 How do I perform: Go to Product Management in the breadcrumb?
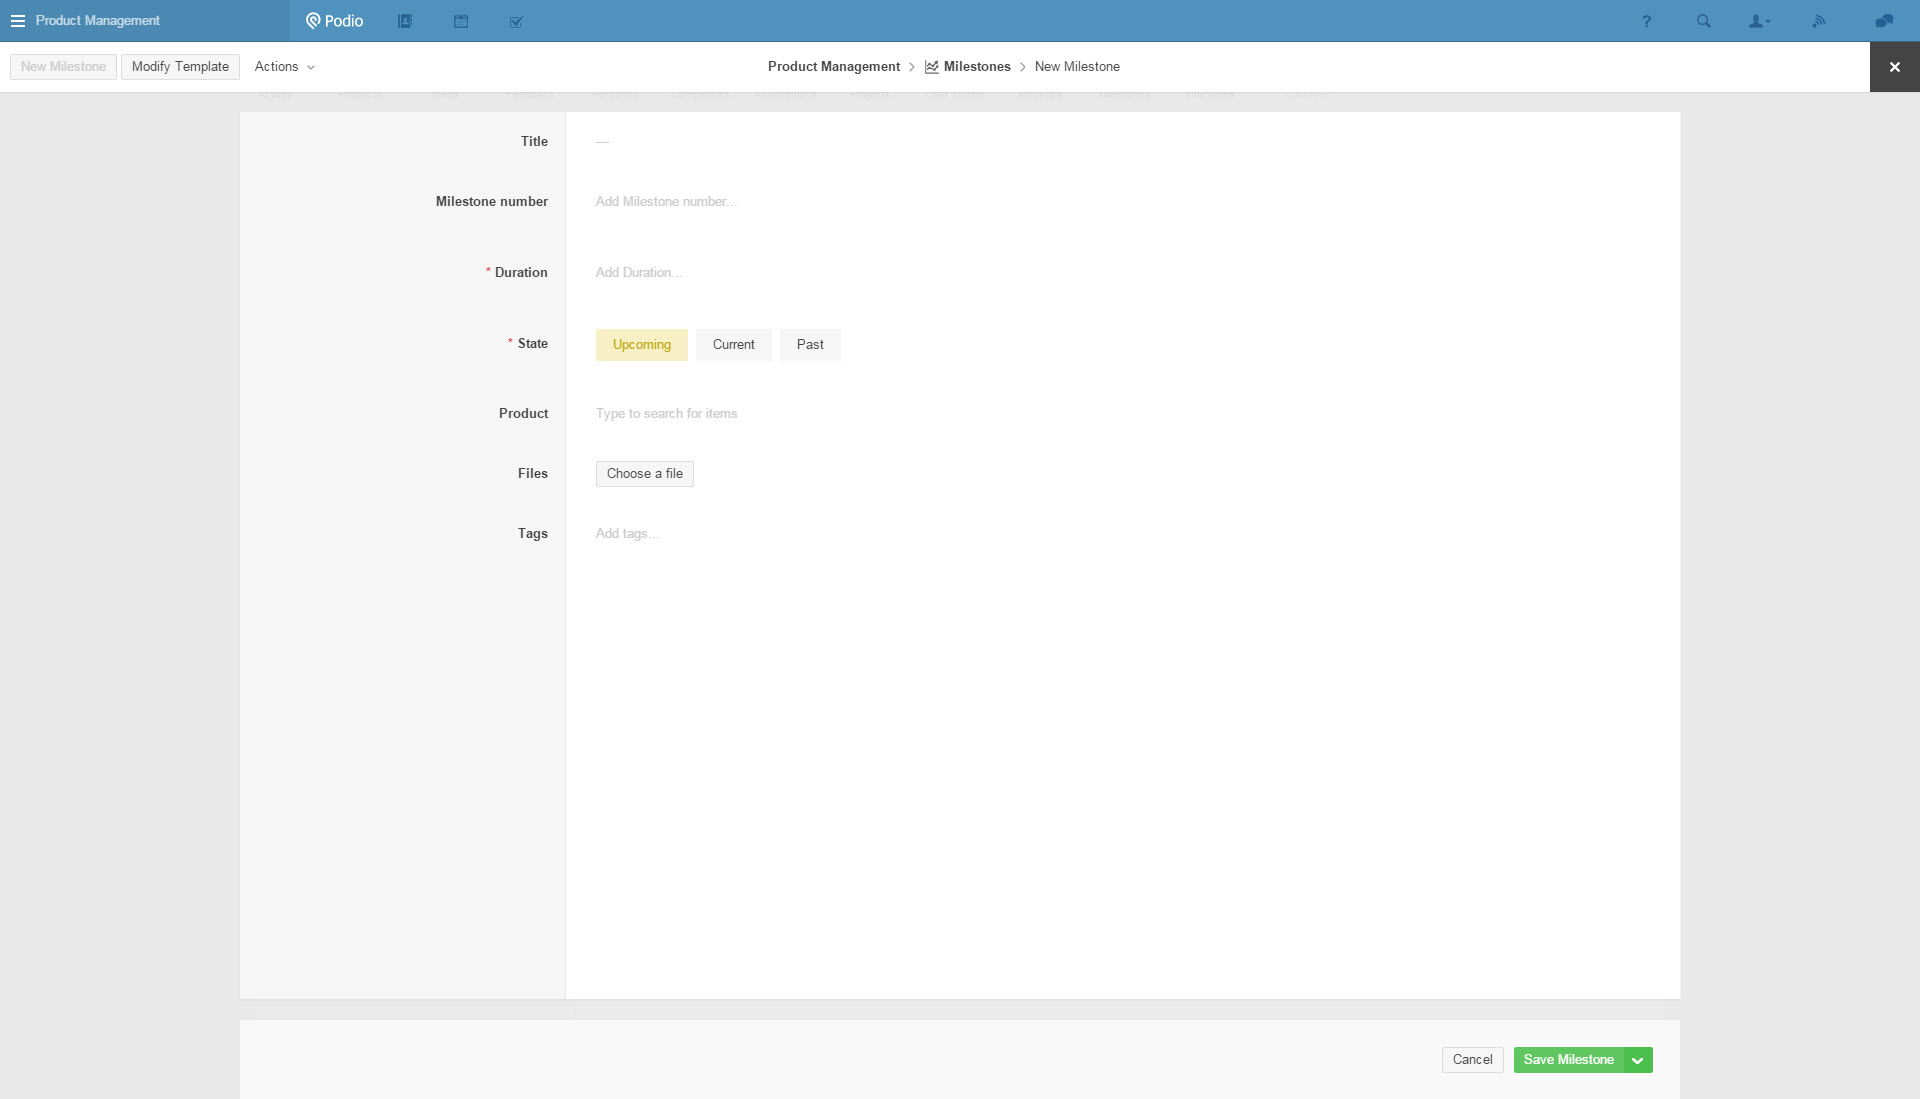point(833,67)
